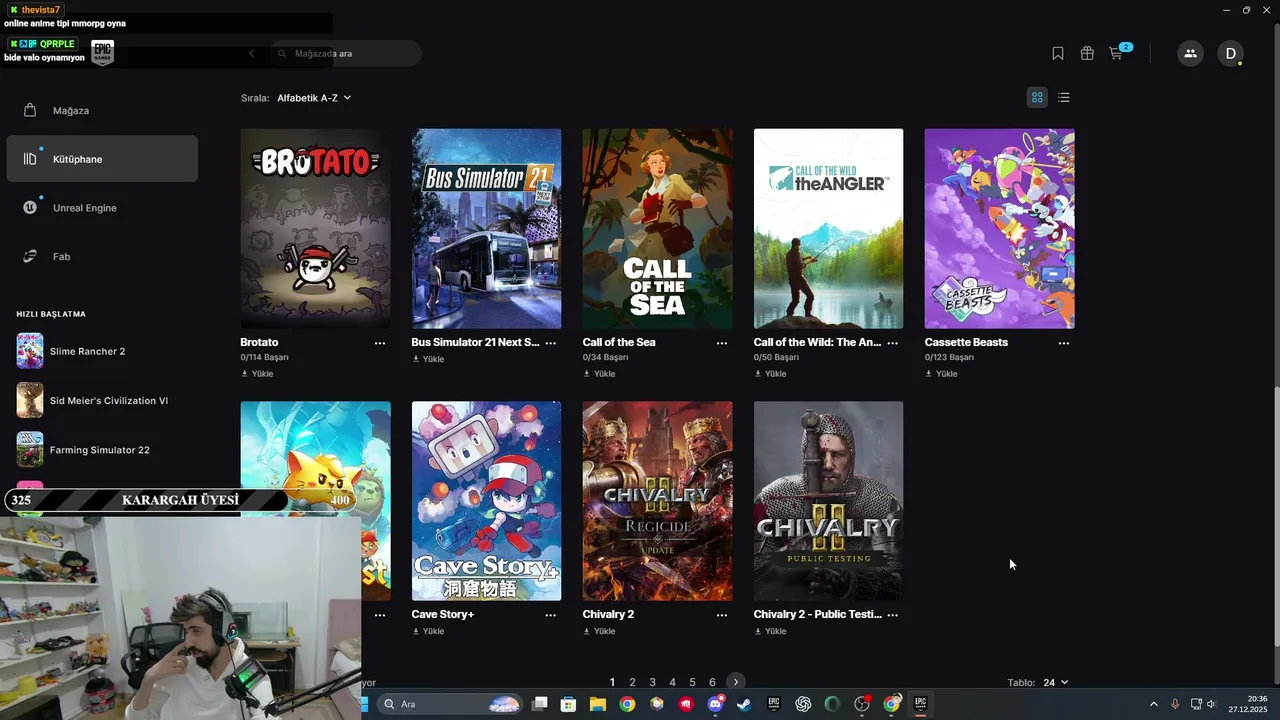The width and height of the screenshot is (1280, 720).
Task: Click Yükle under Cave Story+
Action: pos(428,631)
